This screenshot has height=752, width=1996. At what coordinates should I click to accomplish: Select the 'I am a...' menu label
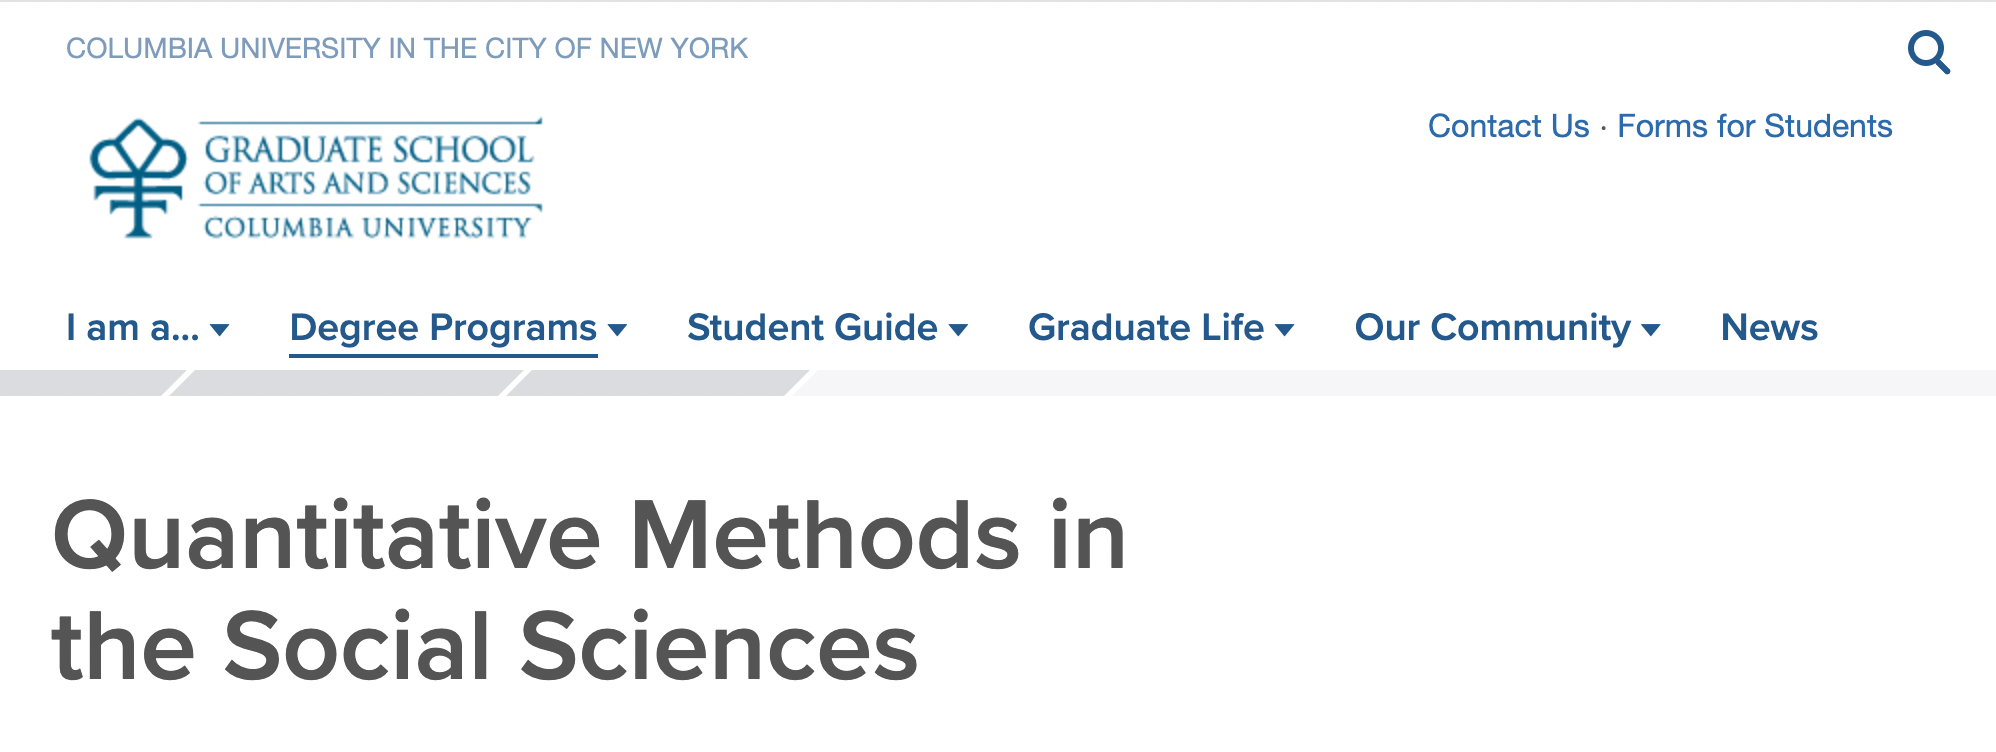(x=132, y=328)
